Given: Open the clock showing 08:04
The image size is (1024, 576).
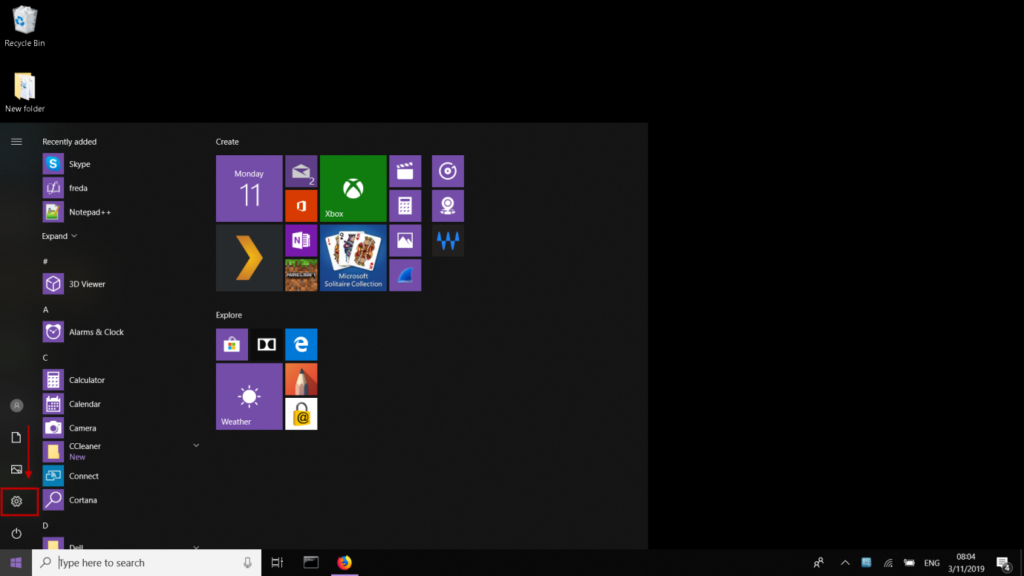Looking at the screenshot, I should (966, 562).
